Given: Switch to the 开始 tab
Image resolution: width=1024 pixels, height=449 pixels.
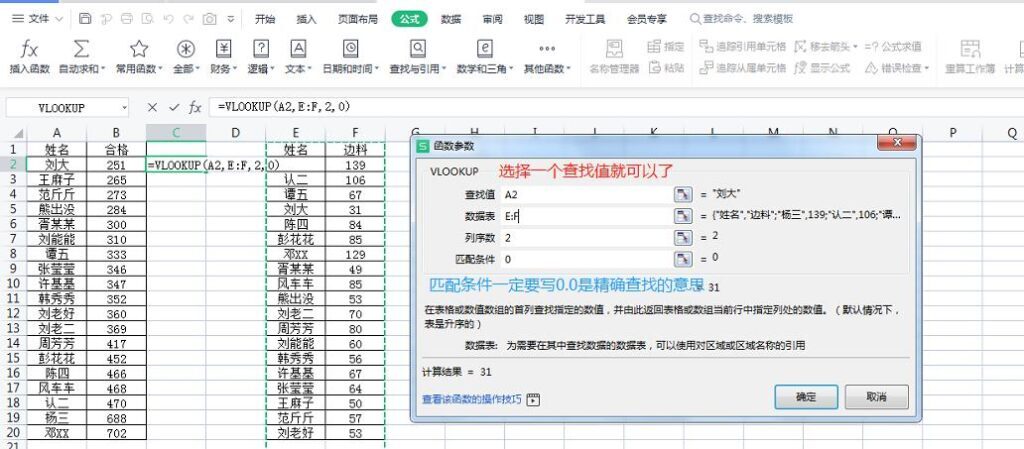Looking at the screenshot, I should [x=264, y=19].
